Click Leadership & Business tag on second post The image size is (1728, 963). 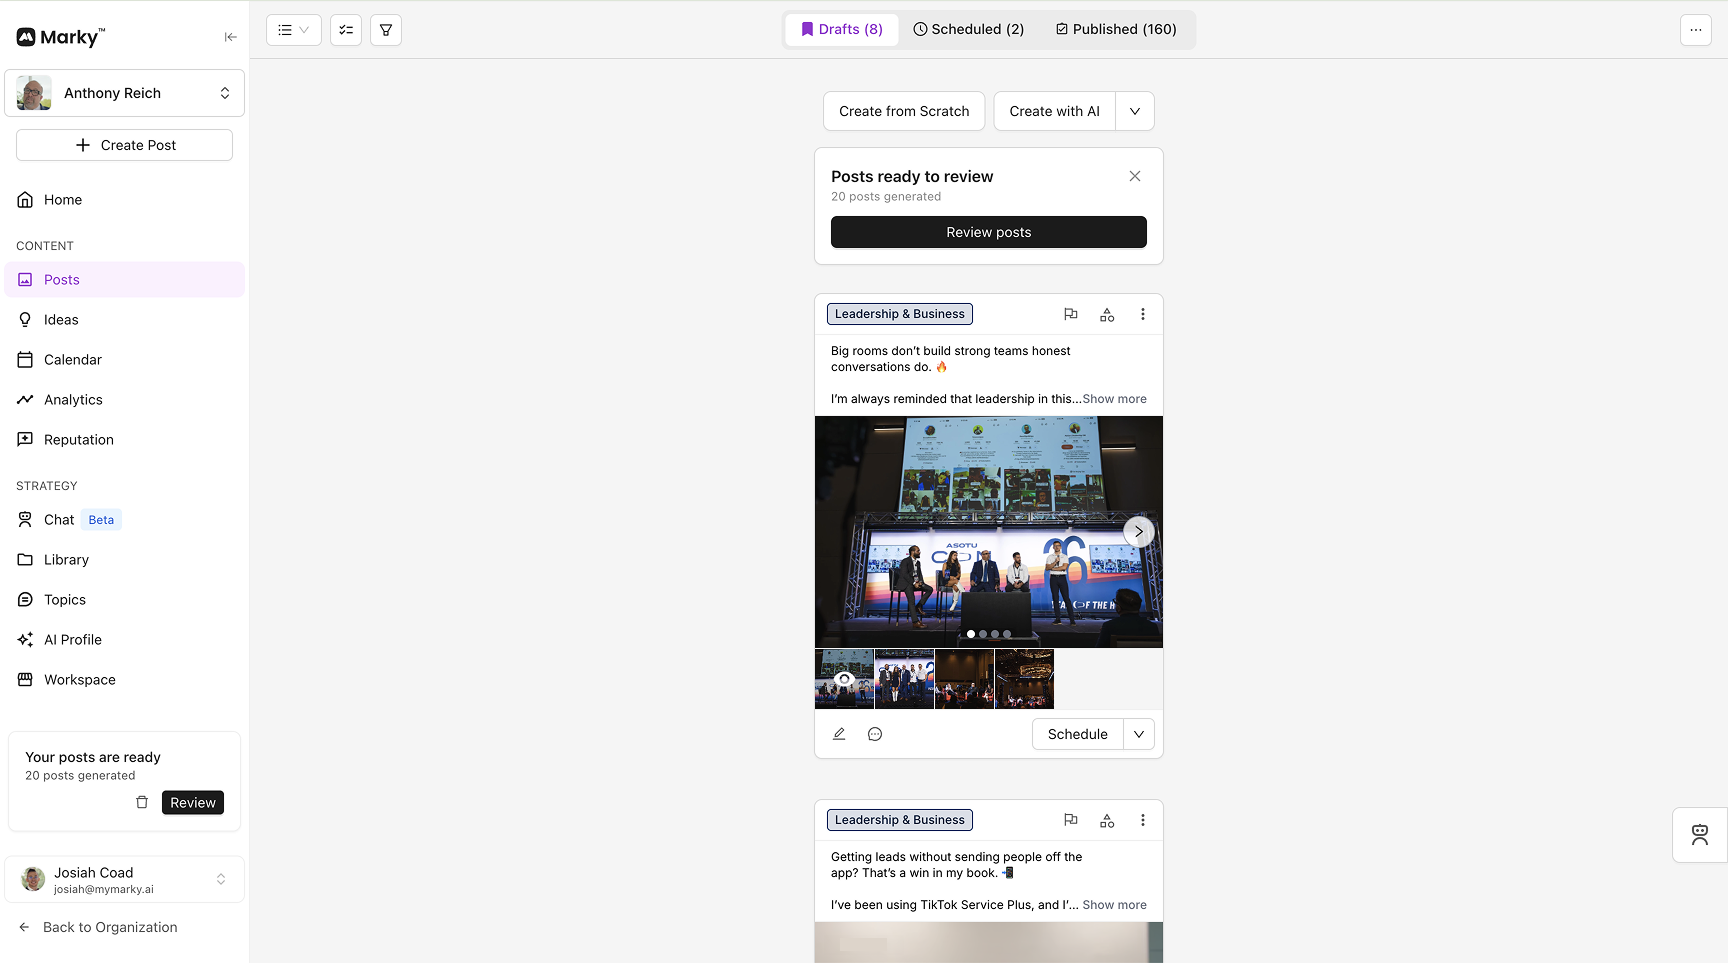[x=900, y=820]
